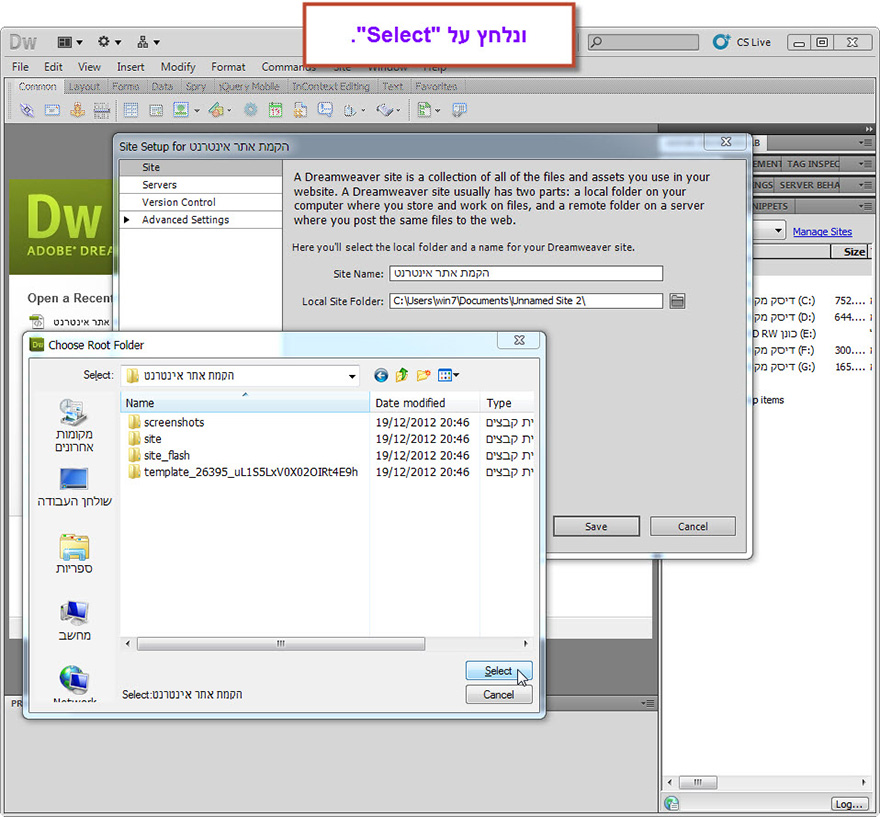Select the Servers category in Site Setup
880x817 pixels.
pyautogui.click(x=200, y=185)
